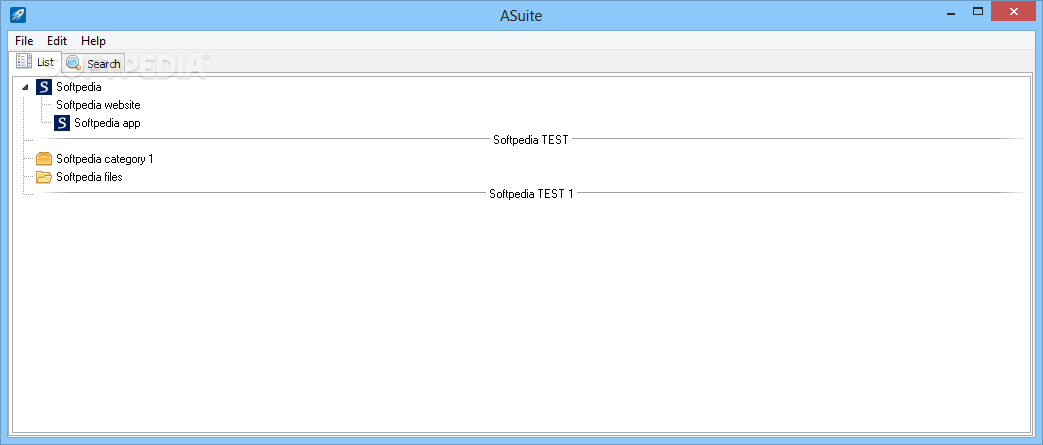Click the Softpedia category 1 folder icon
This screenshot has height=445, width=1043.
[44, 159]
